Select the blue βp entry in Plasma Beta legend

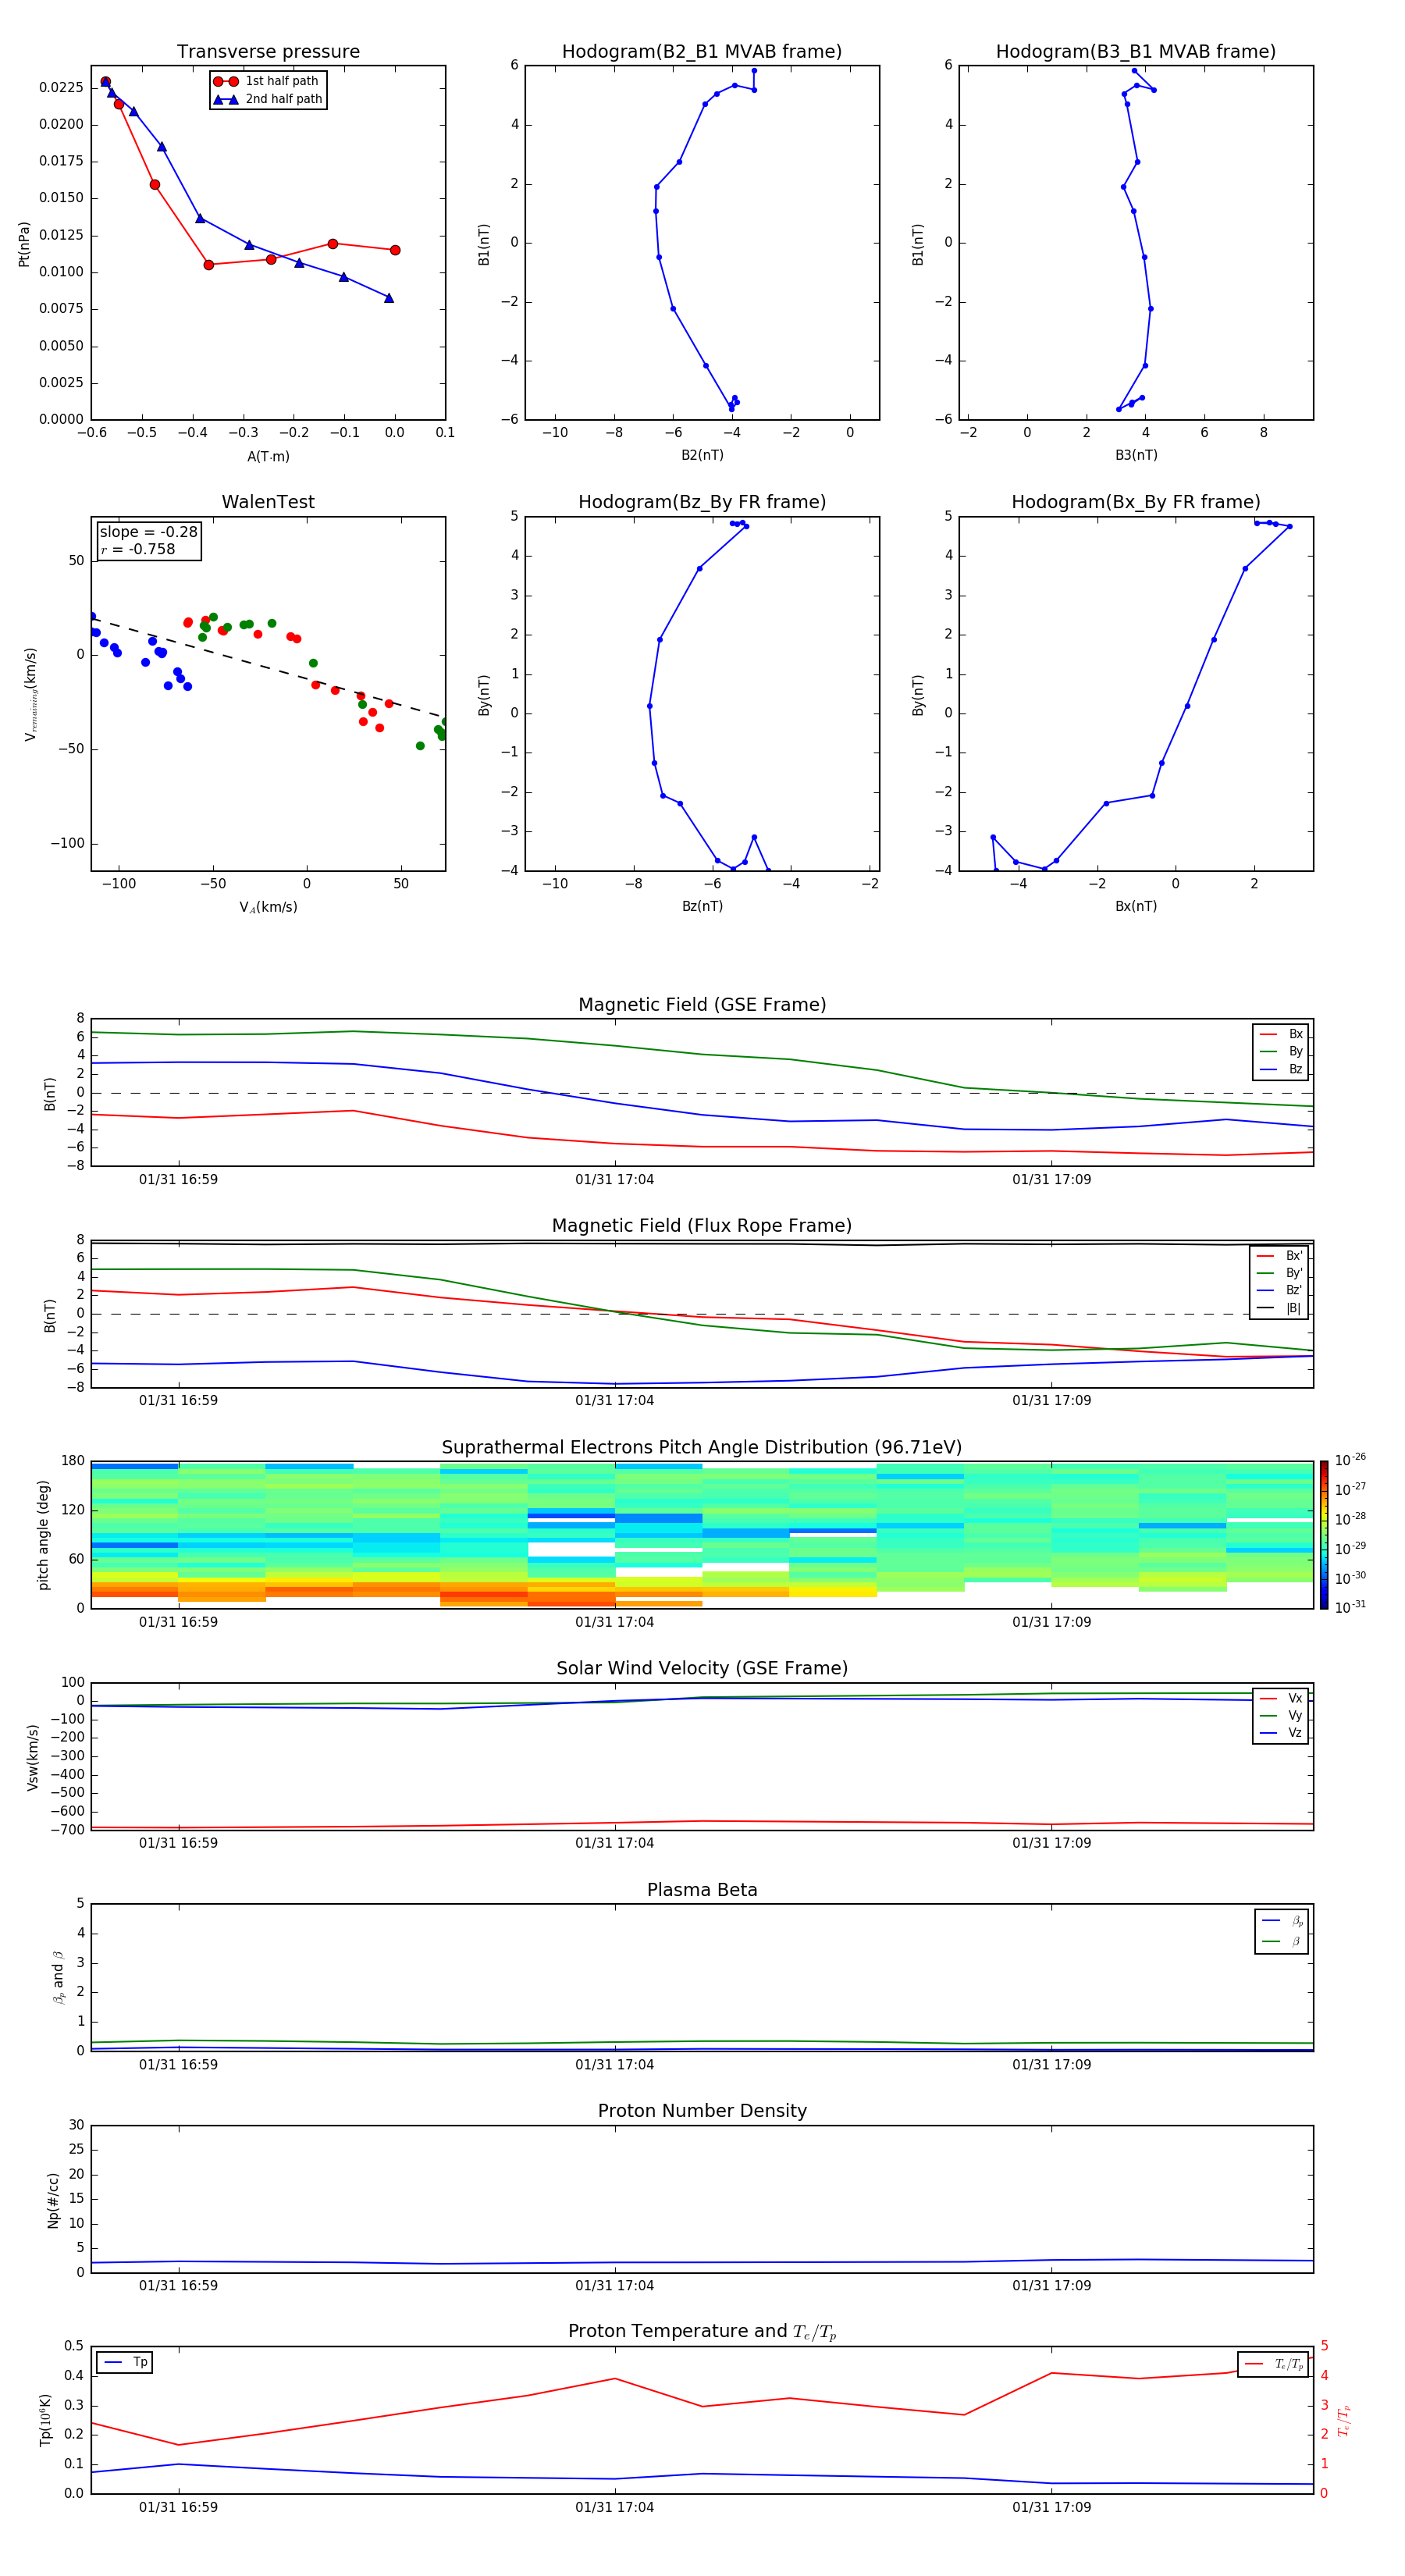[x=1282, y=1921]
